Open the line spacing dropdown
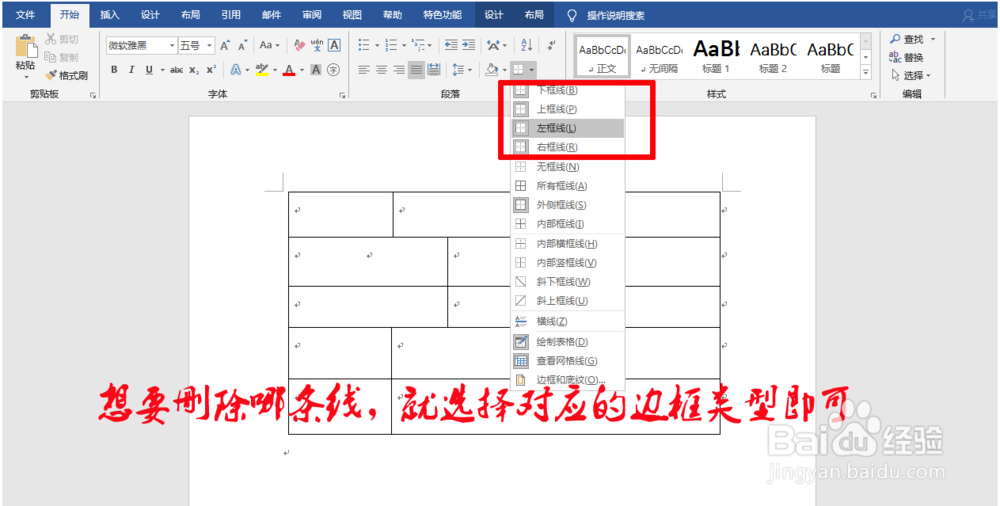 coord(462,70)
